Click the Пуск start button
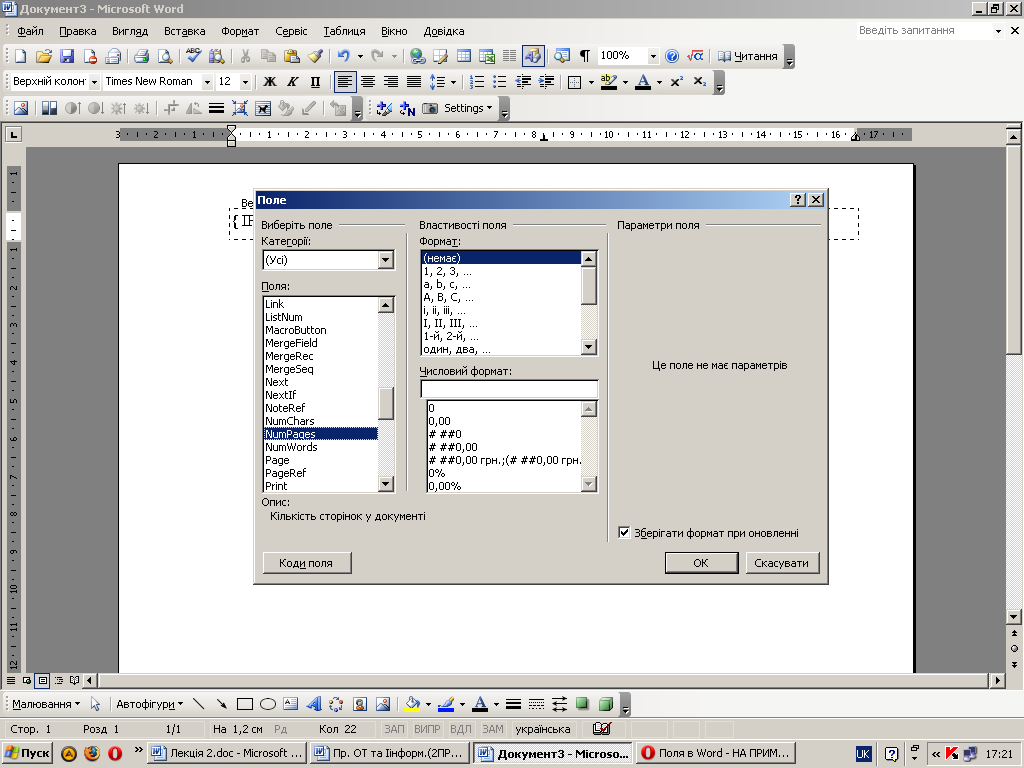 click(27, 753)
